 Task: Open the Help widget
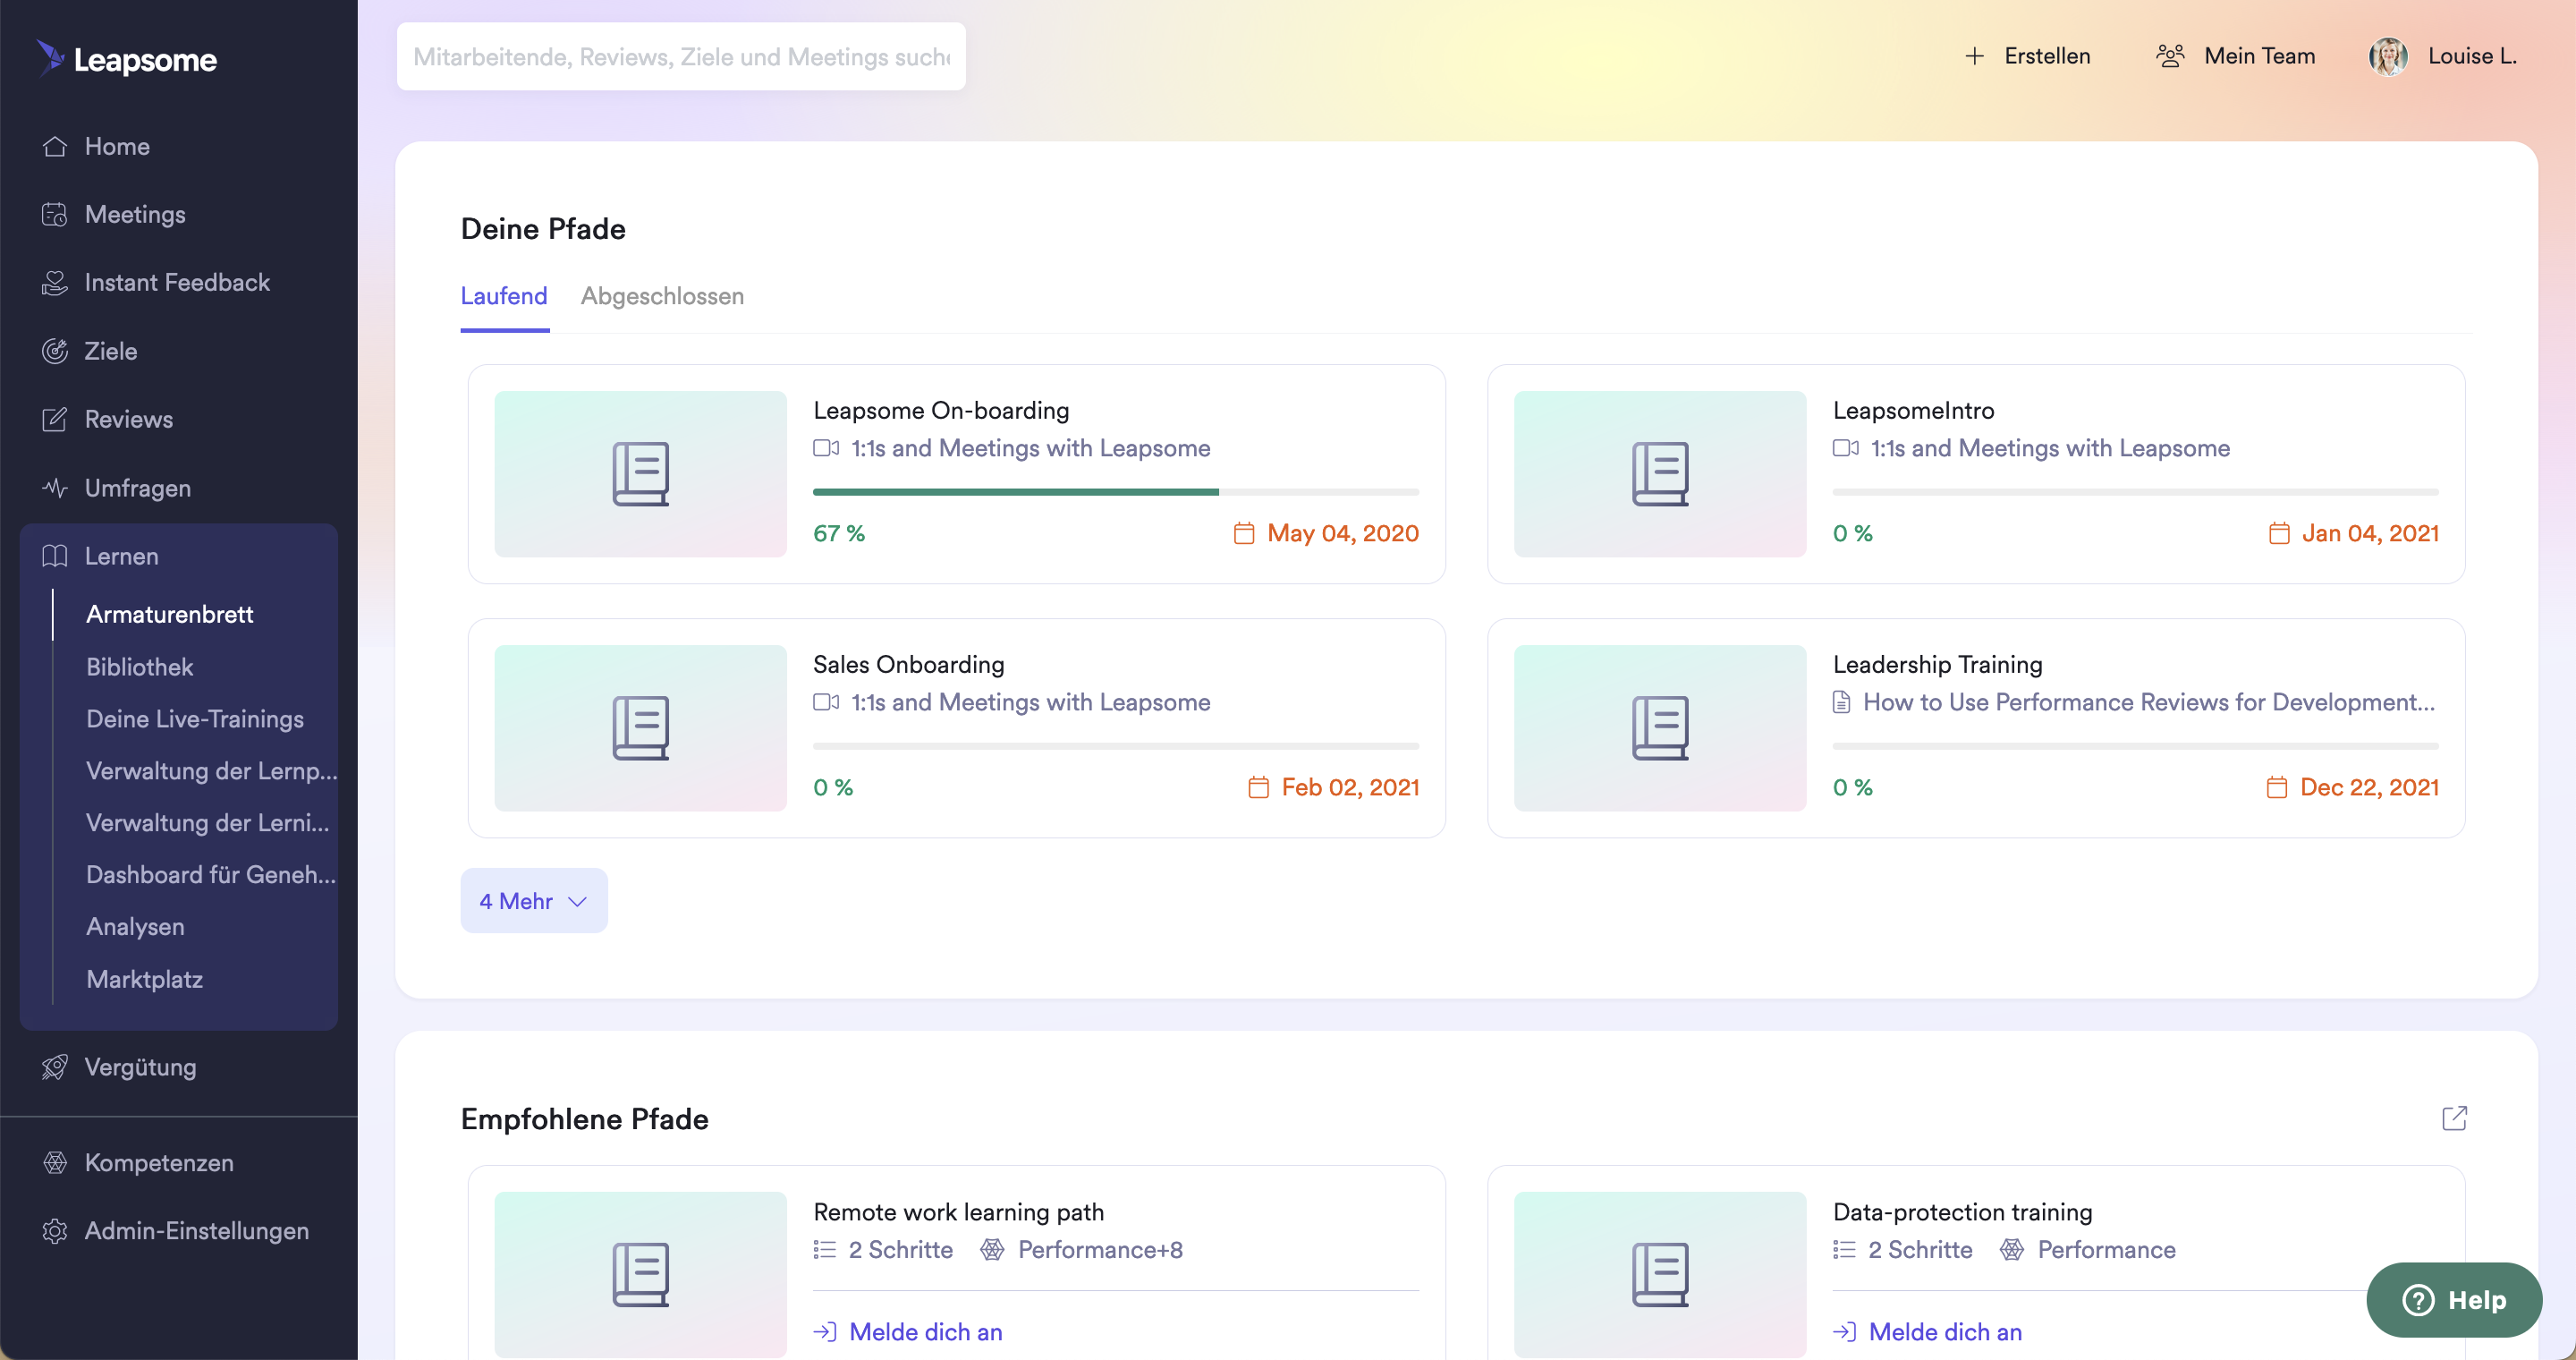(x=2454, y=1300)
